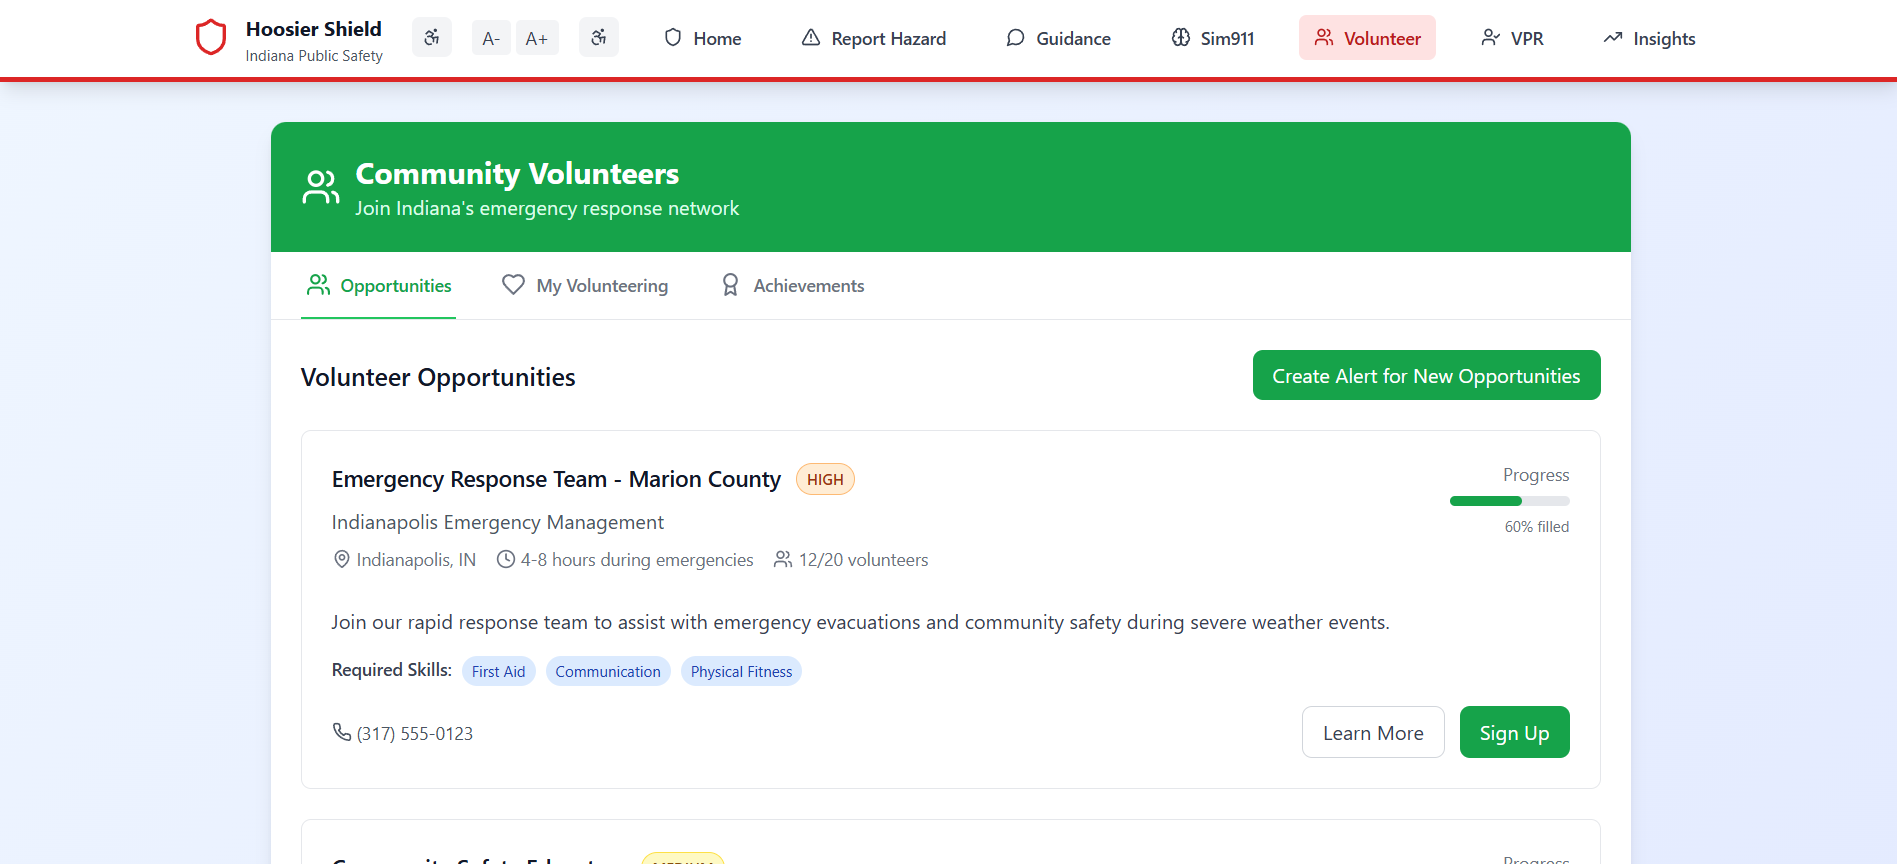Click the HIGH priority badge

click(825, 479)
